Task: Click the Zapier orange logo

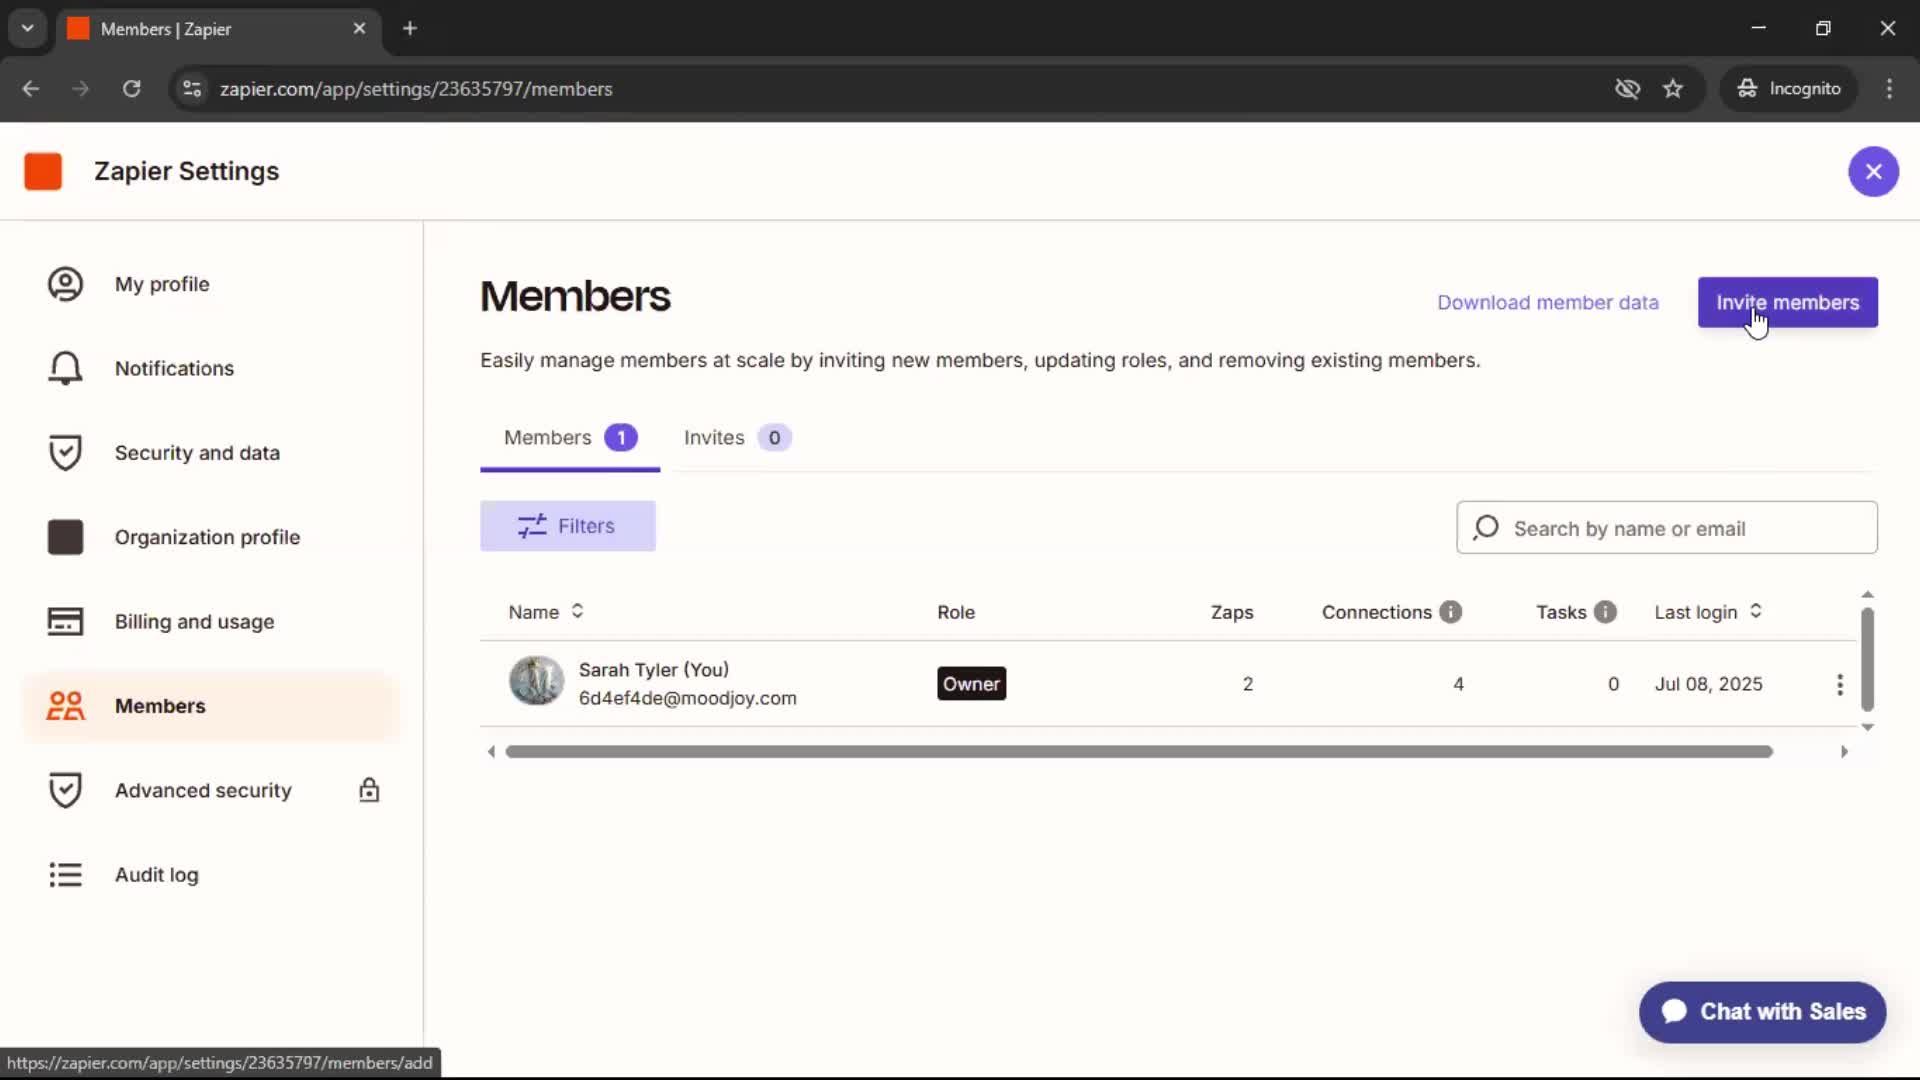Action: tap(43, 171)
